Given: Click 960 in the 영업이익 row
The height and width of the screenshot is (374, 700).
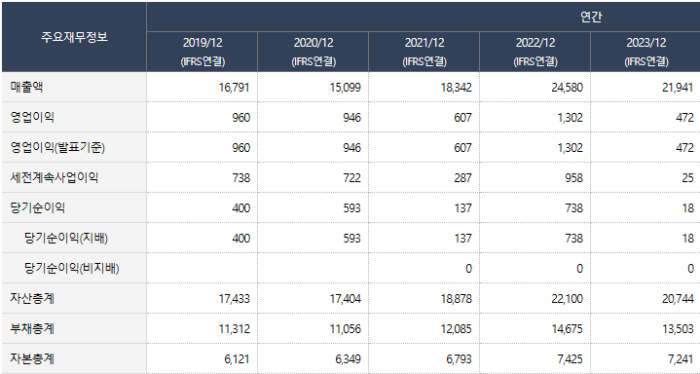Looking at the screenshot, I should [x=241, y=117].
